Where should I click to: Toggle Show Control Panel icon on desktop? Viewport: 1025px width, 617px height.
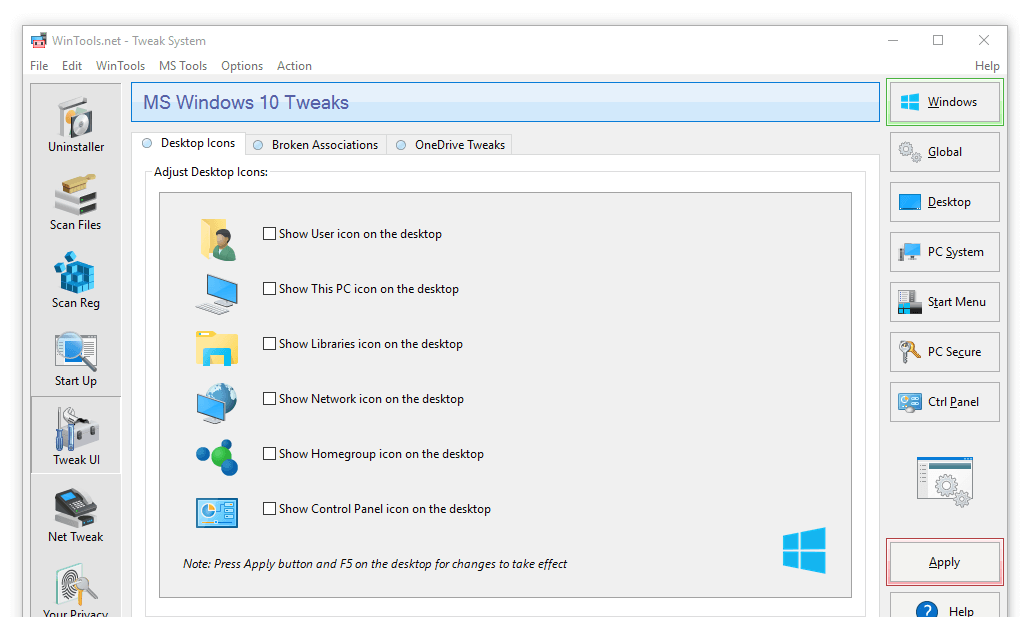click(x=269, y=508)
